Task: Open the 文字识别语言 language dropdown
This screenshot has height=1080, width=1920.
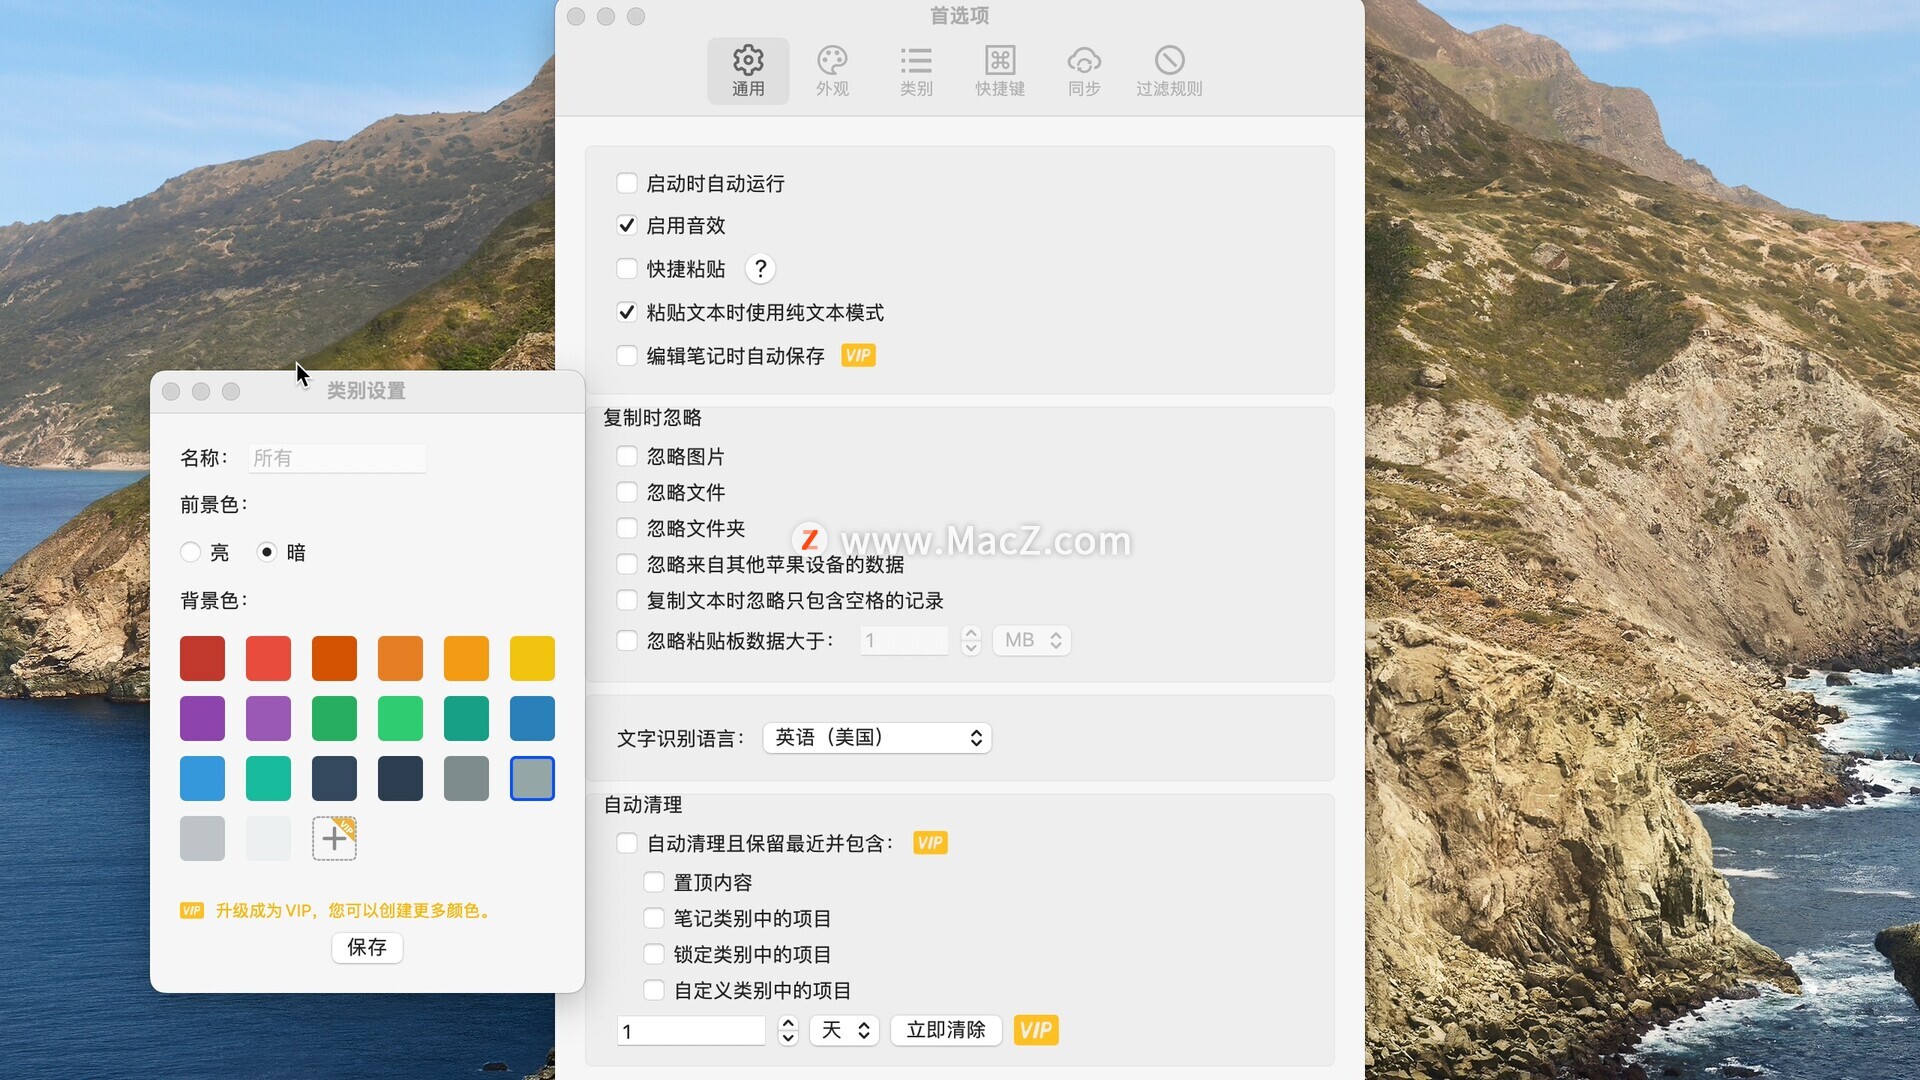Action: (876, 738)
